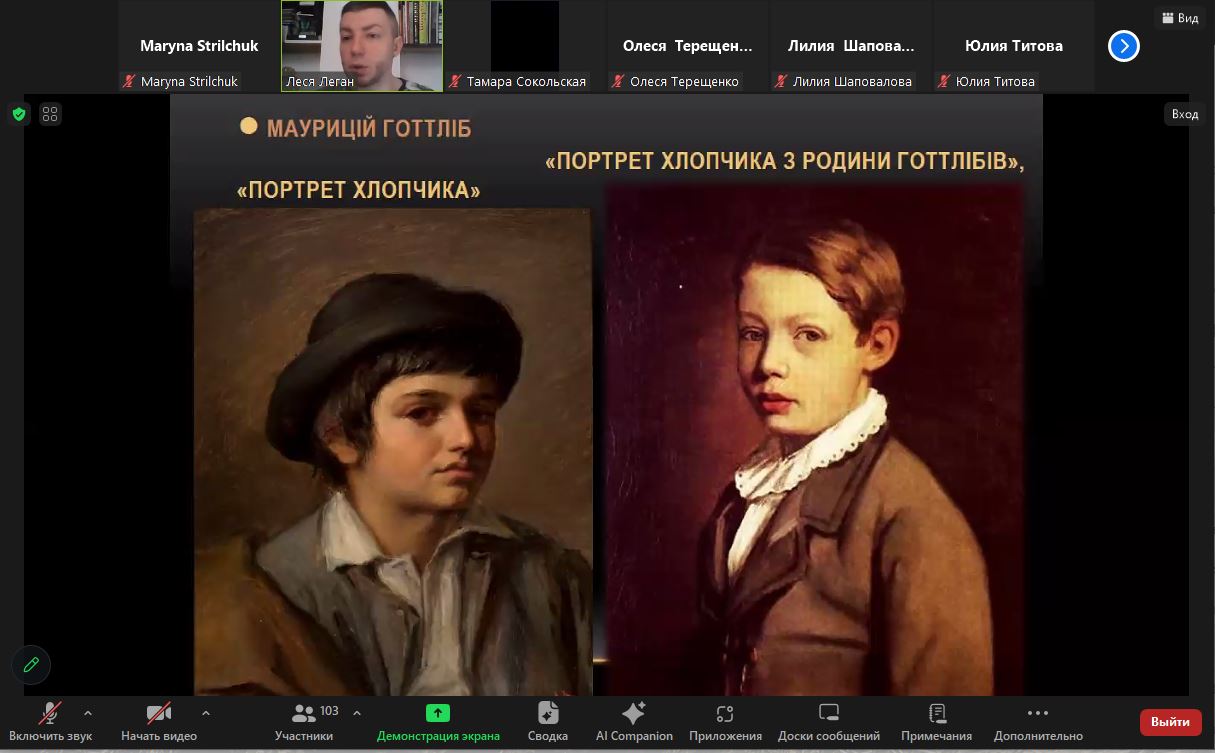
Task: Click muted mic icon of Тамара Сокольская
Action: coord(455,82)
